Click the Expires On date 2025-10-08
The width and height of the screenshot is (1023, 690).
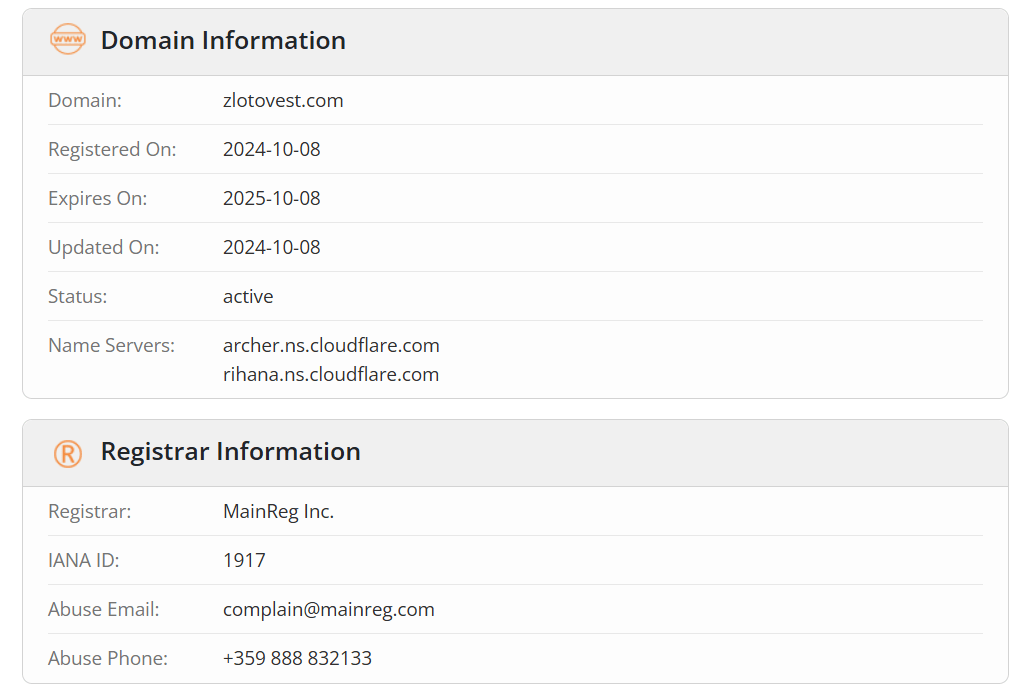[271, 198]
